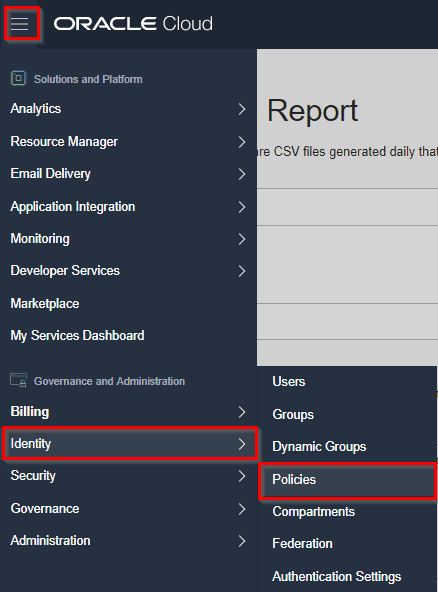This screenshot has width=438, height=592.
Task: Click the Governance and Administration heading text
Action: pos(109,381)
